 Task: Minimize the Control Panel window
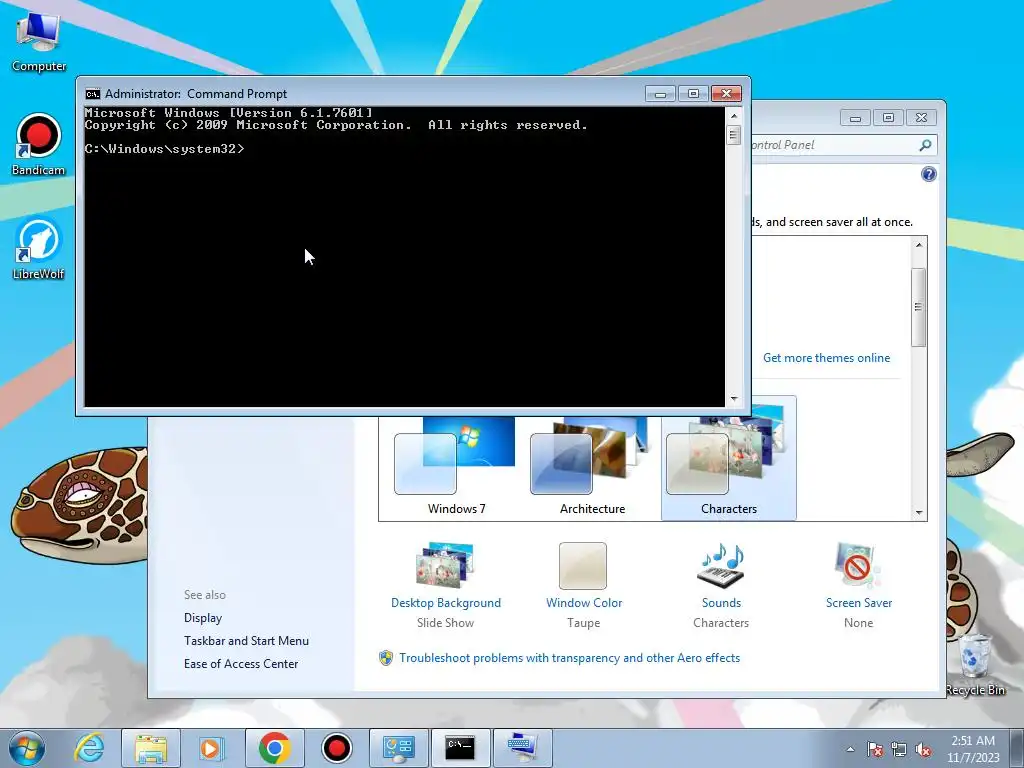point(856,118)
